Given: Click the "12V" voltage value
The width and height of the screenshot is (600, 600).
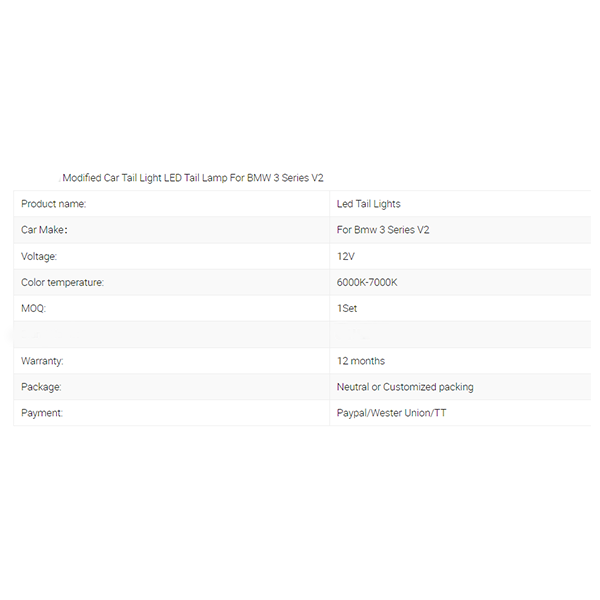Looking at the screenshot, I should (346, 256).
